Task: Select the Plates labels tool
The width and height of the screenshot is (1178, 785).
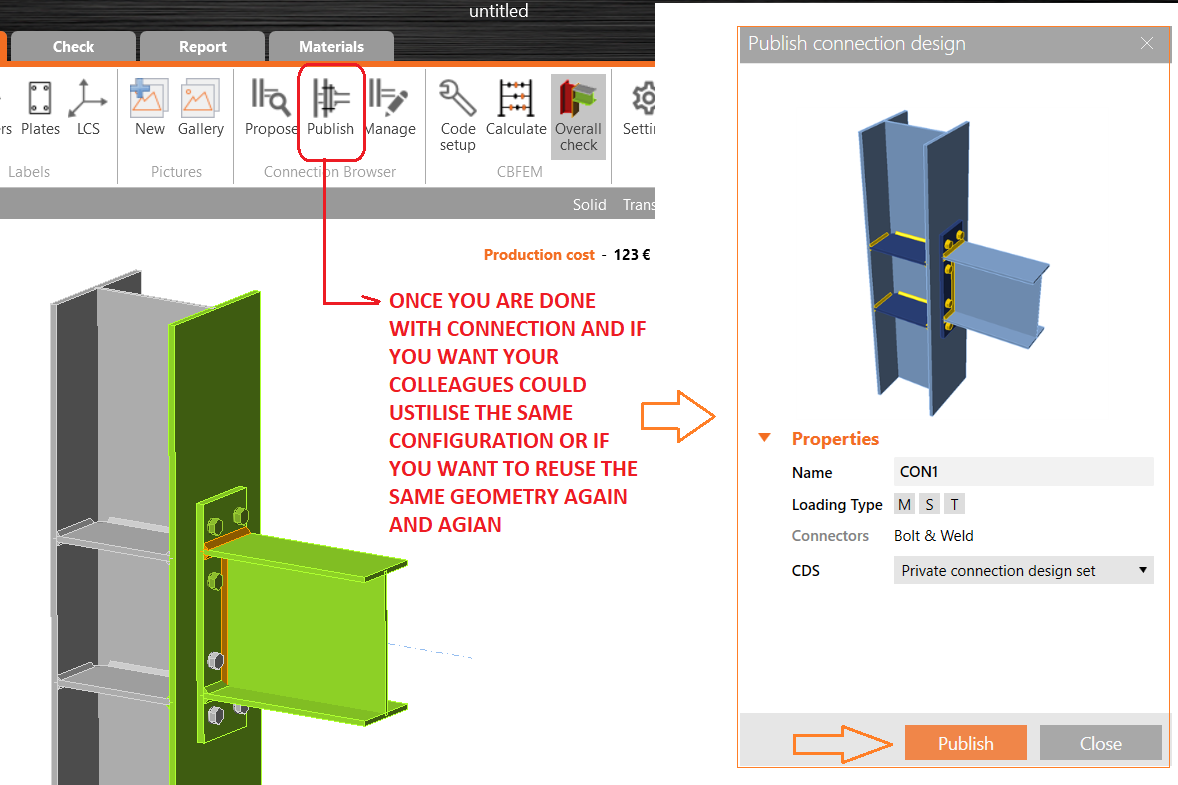Action: tap(40, 107)
